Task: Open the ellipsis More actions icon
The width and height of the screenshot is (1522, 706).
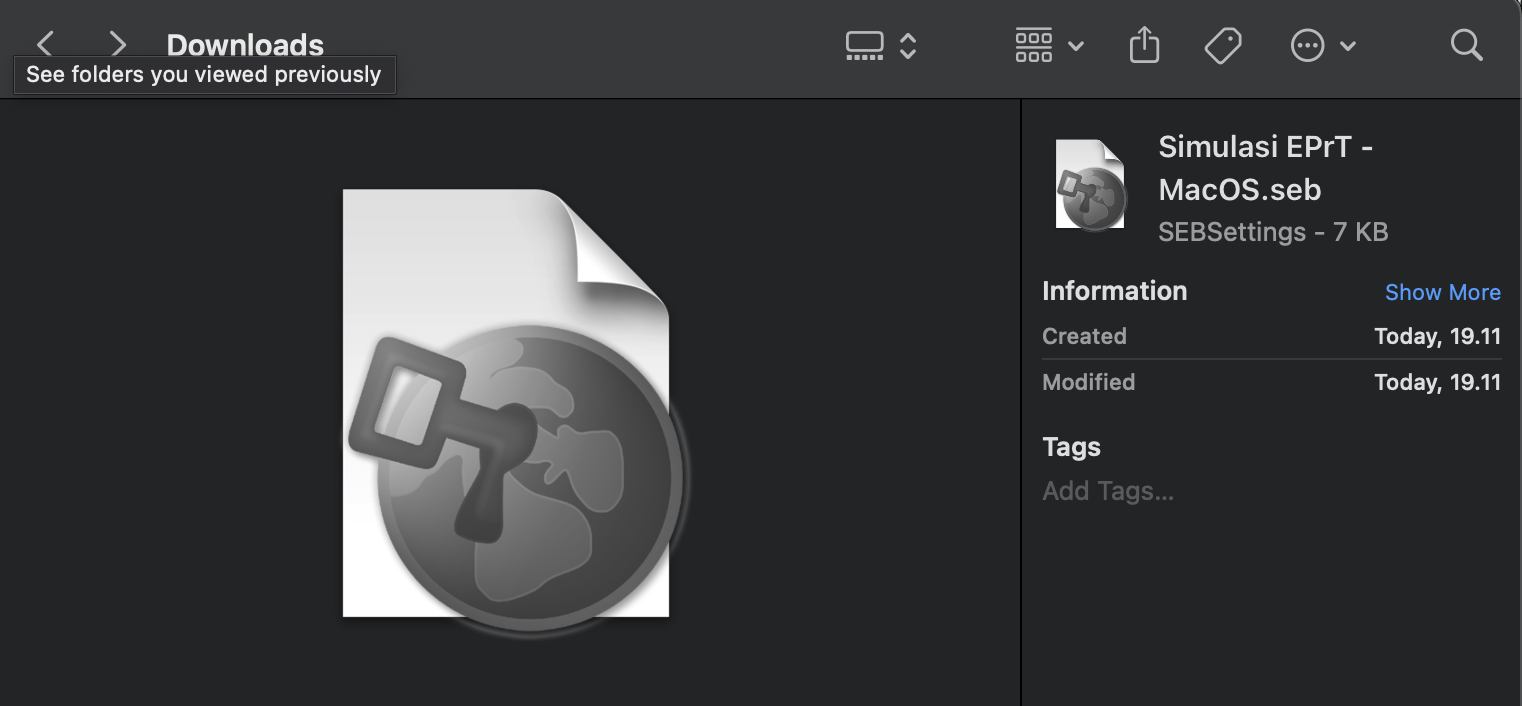Action: pyautogui.click(x=1307, y=46)
